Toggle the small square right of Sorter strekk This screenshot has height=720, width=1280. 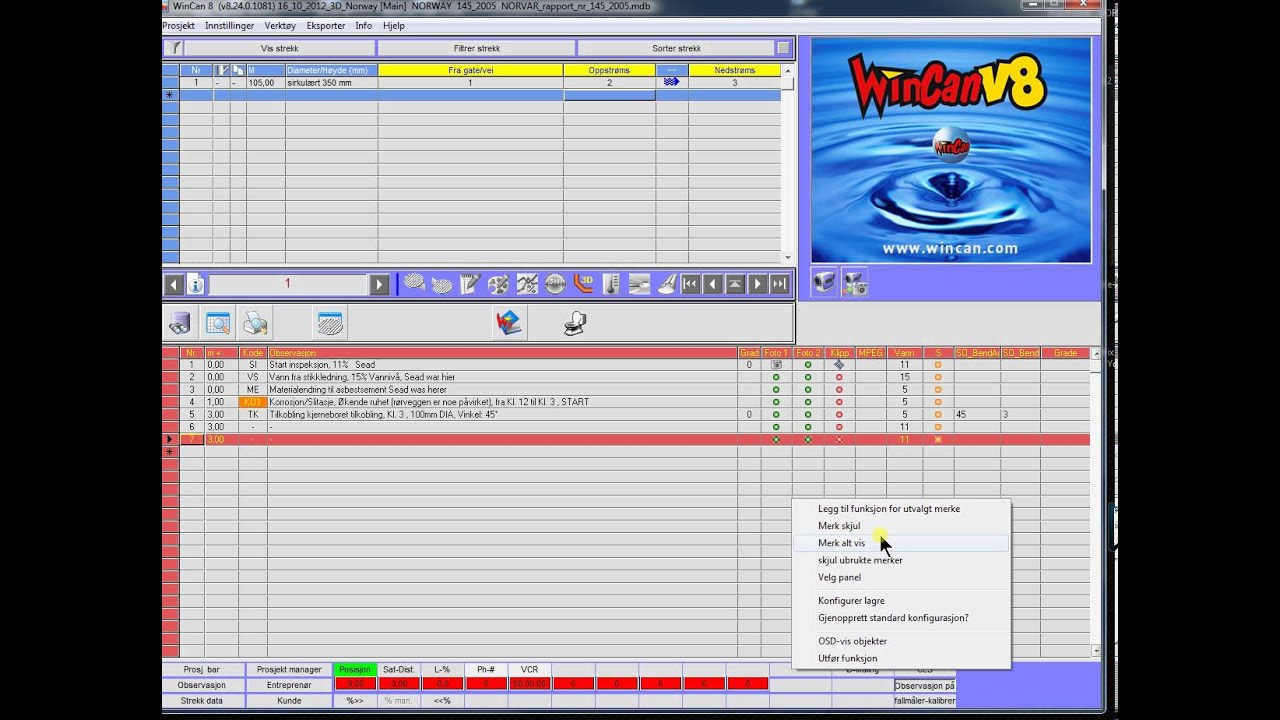(x=783, y=48)
